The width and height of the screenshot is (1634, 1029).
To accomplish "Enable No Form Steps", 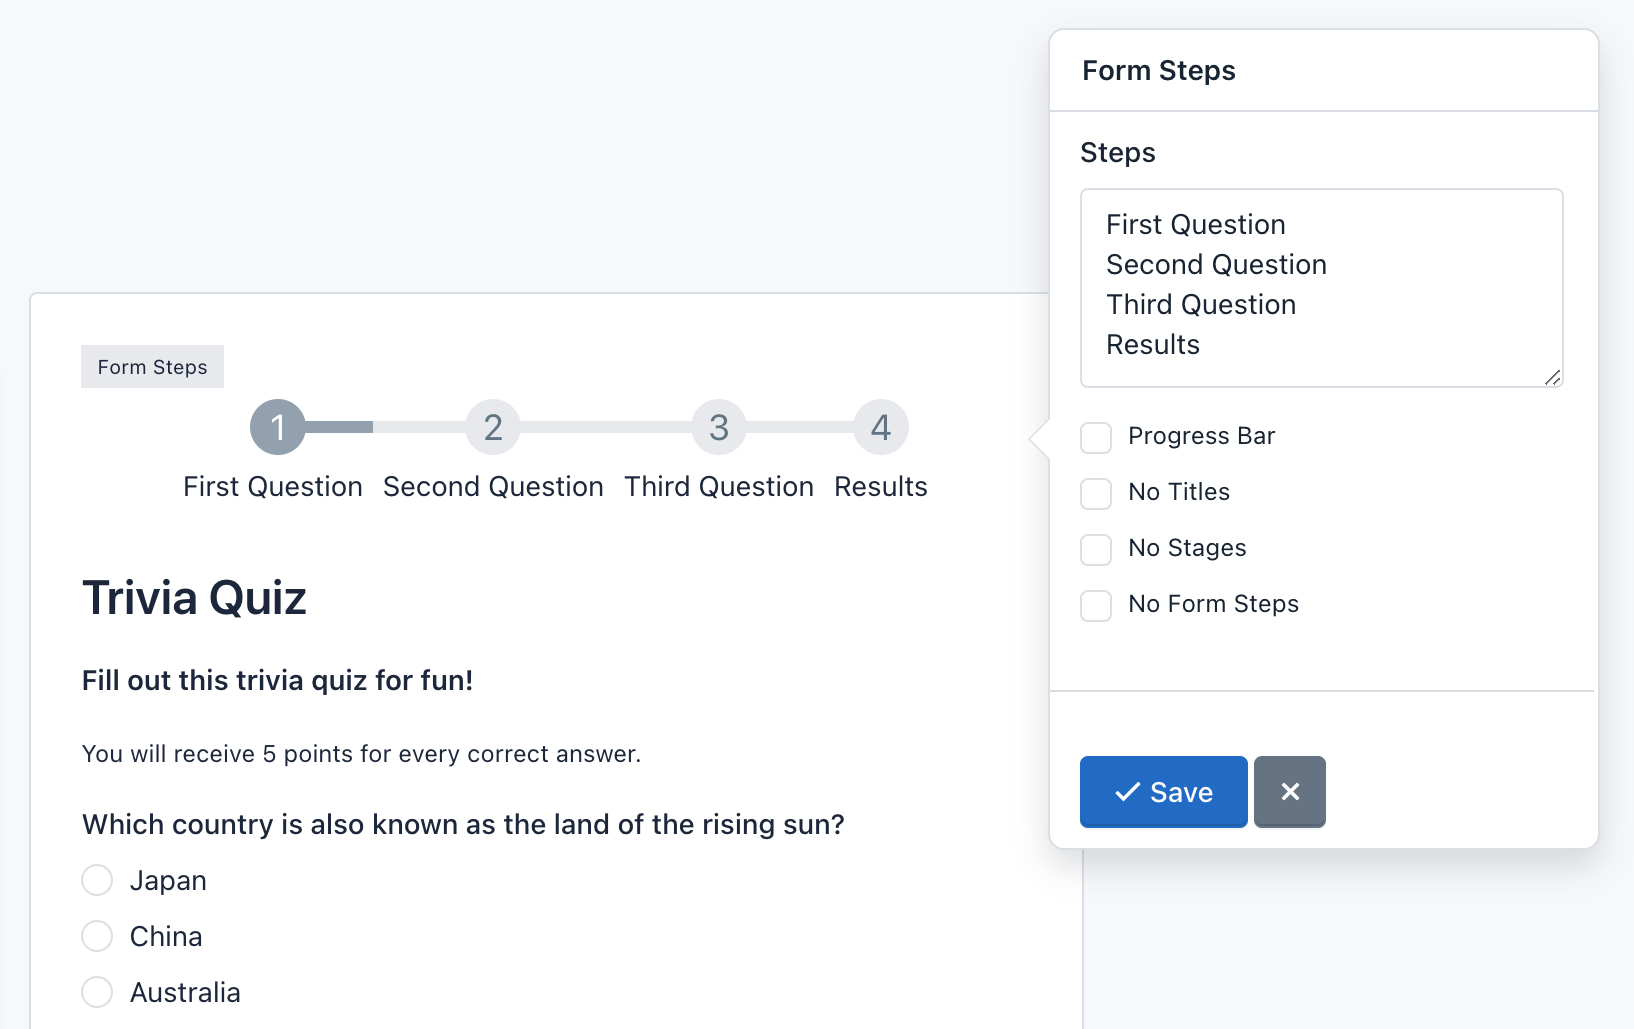I will (1095, 605).
